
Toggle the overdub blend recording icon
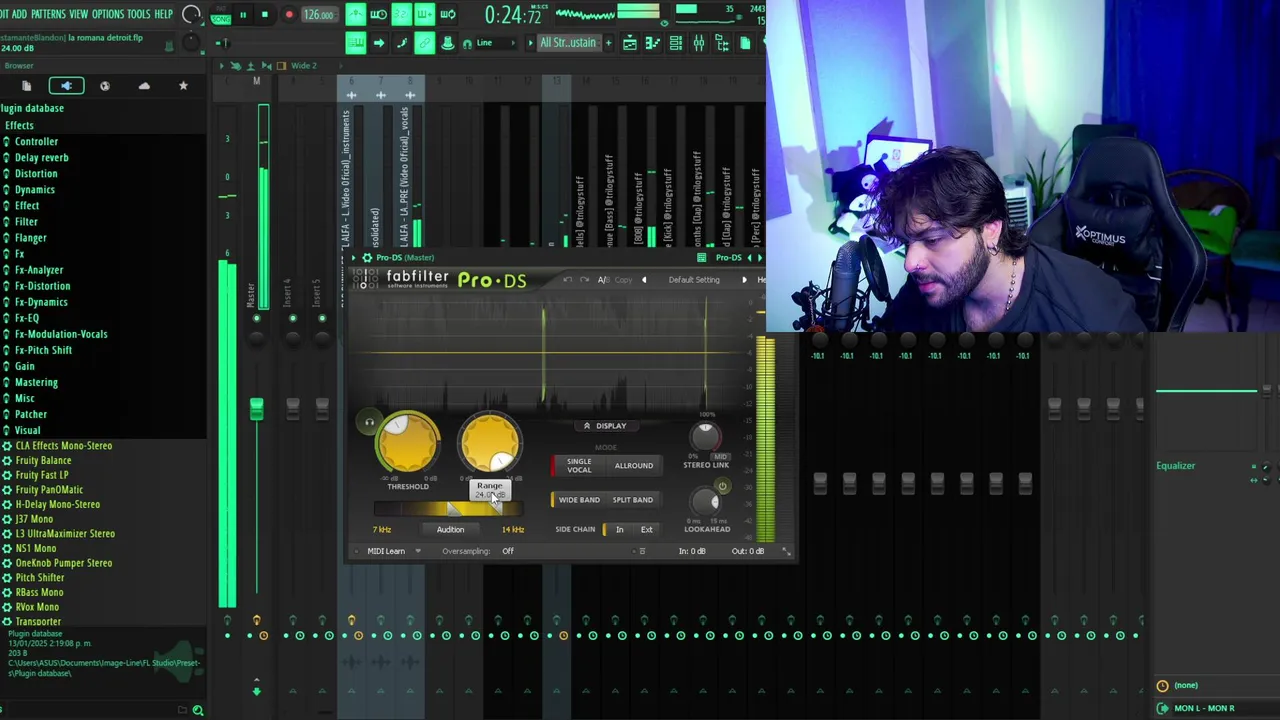click(x=424, y=15)
